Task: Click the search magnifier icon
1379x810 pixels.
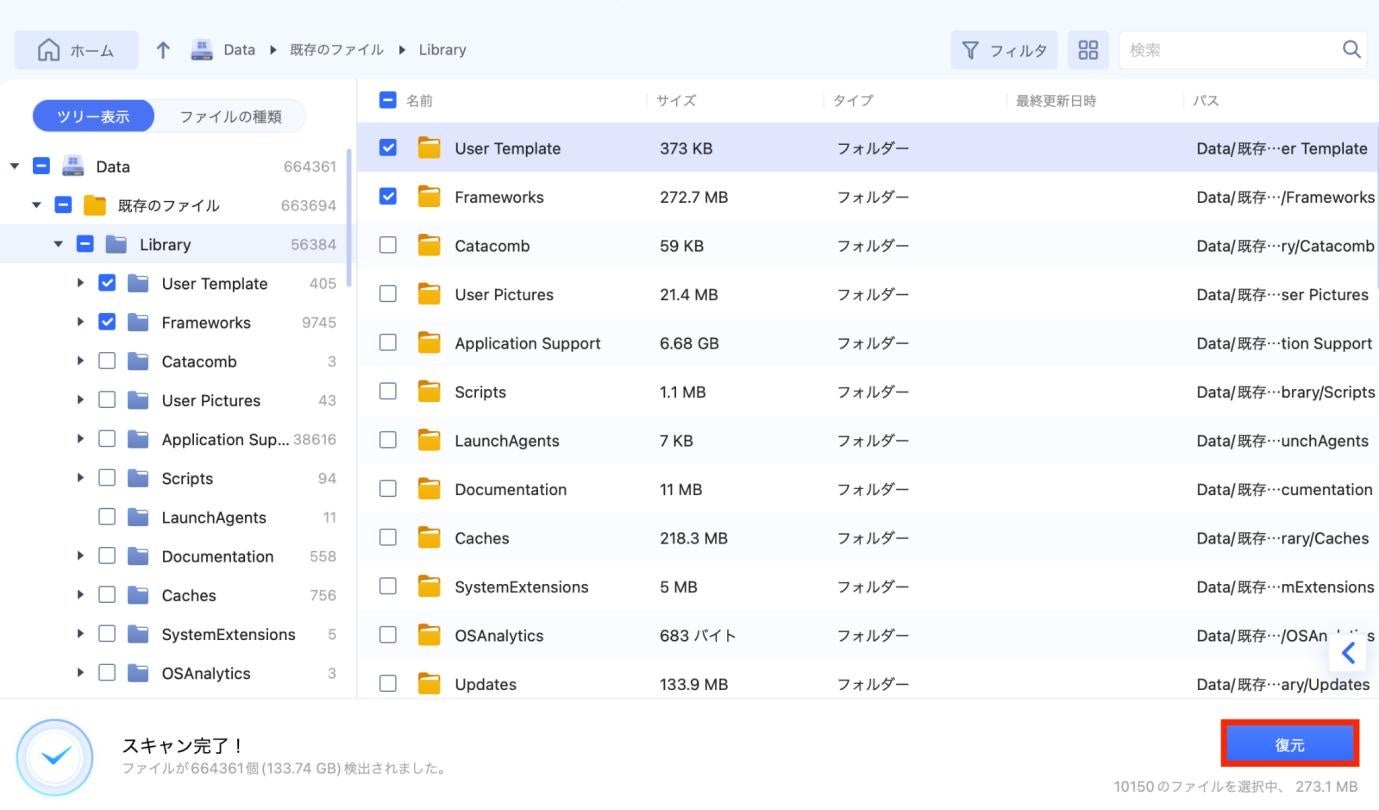Action: pyautogui.click(x=1351, y=50)
